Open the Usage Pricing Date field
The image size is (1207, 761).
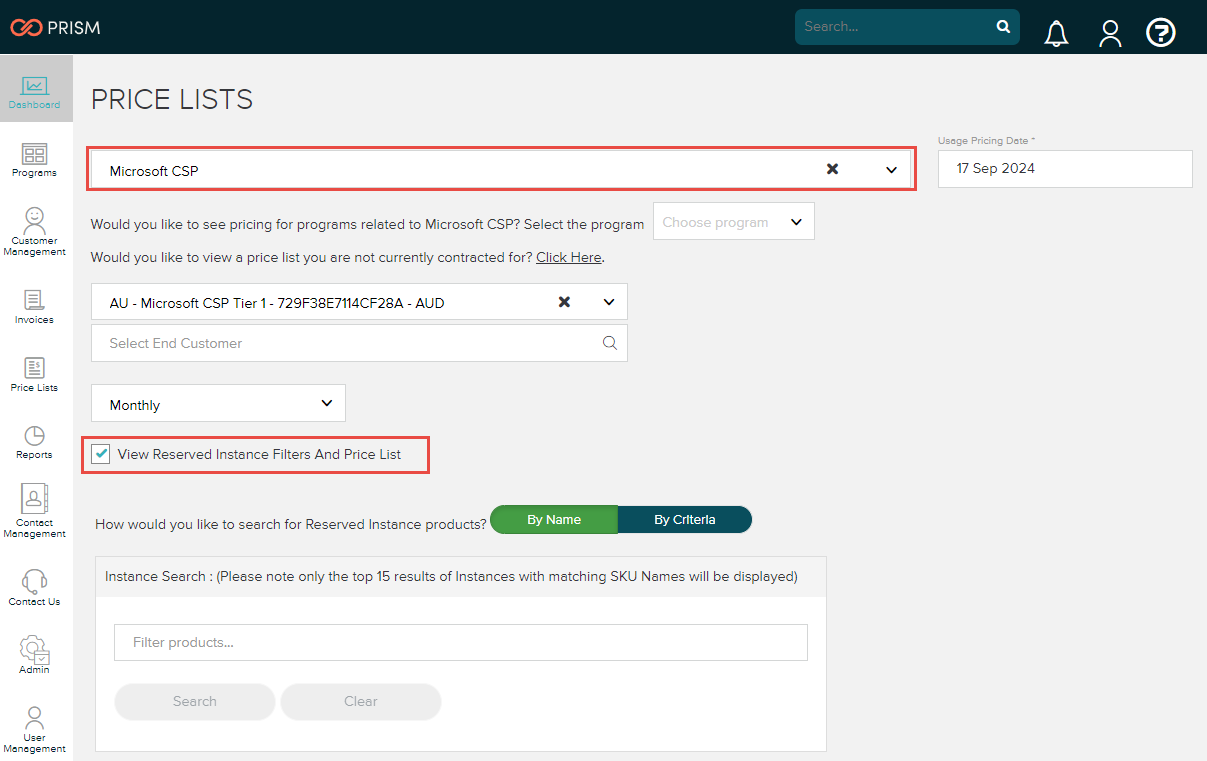click(x=1064, y=169)
